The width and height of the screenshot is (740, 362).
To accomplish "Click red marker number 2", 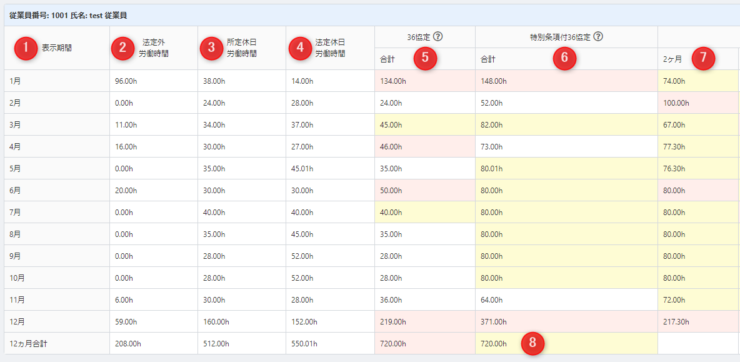I will click(123, 49).
